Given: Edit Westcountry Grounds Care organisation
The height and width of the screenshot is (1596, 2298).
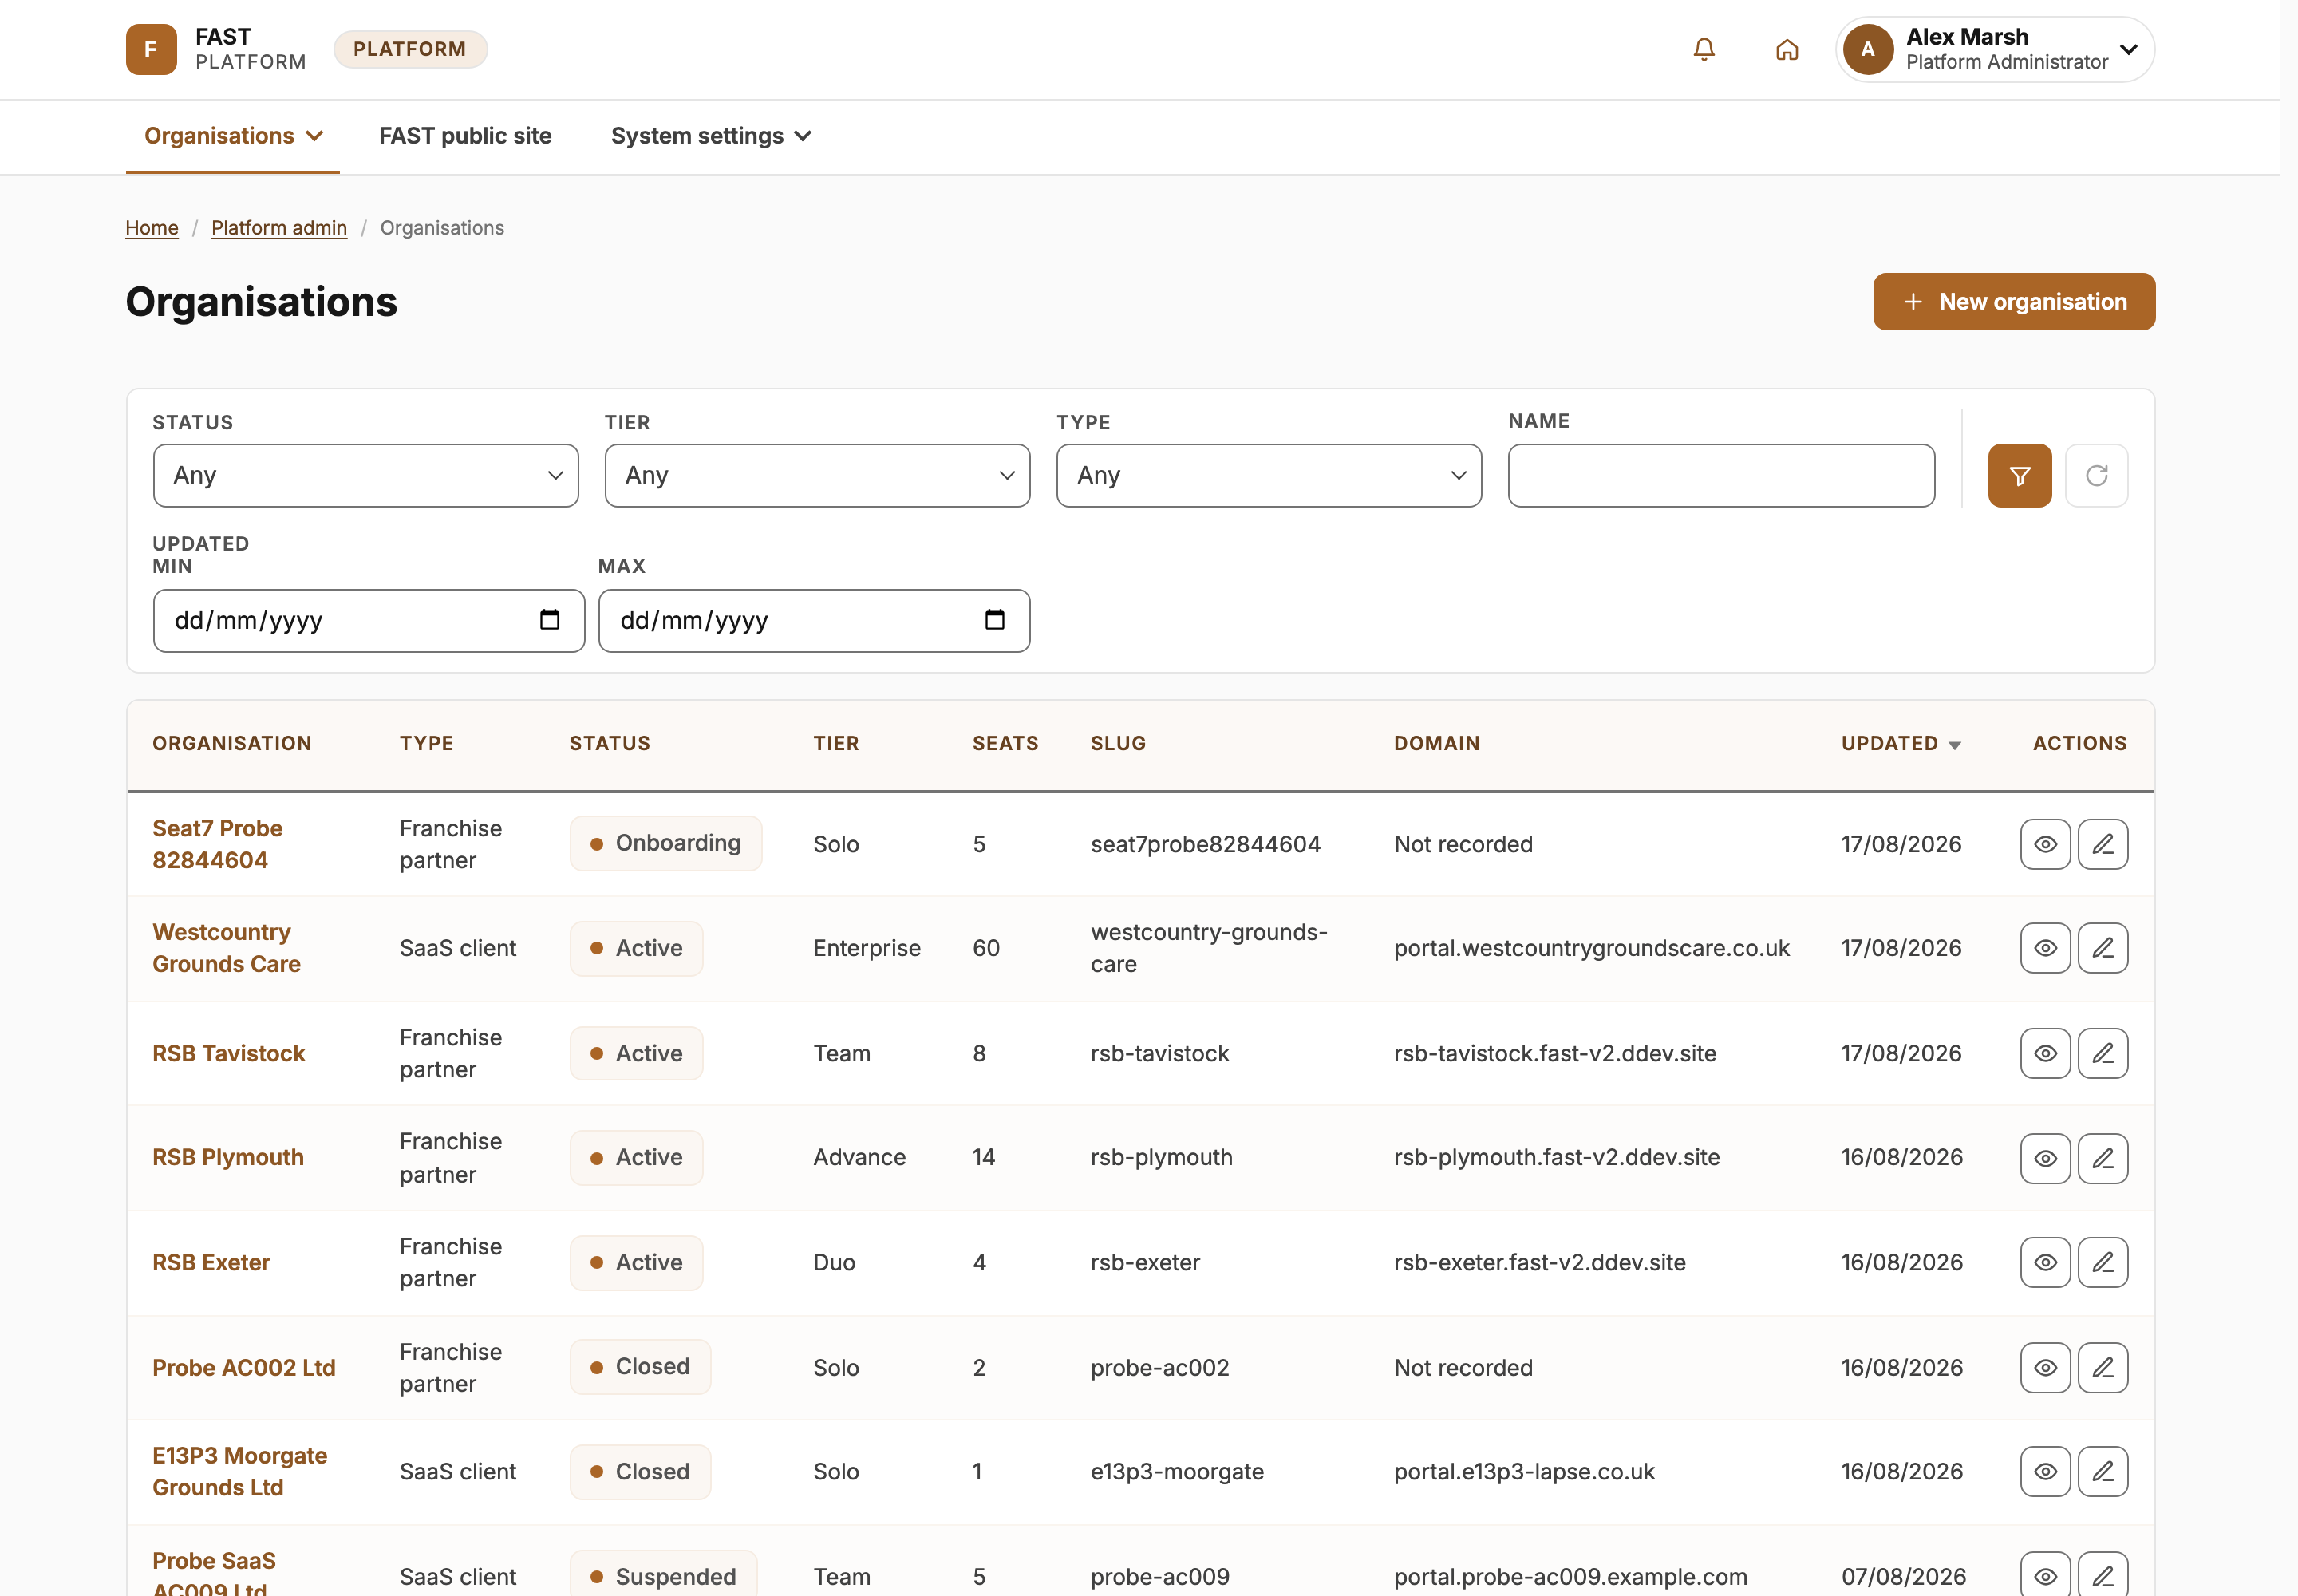Looking at the screenshot, I should click(2102, 948).
